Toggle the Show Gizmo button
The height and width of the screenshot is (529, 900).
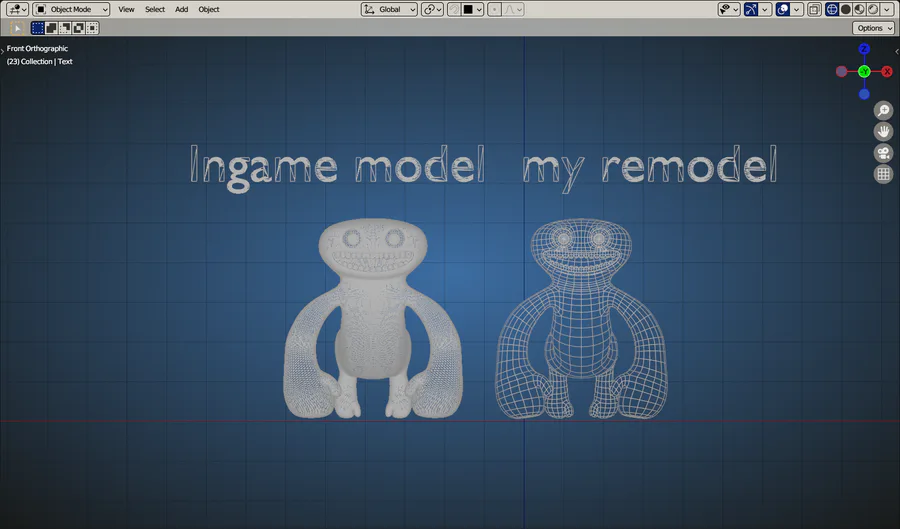(x=751, y=9)
